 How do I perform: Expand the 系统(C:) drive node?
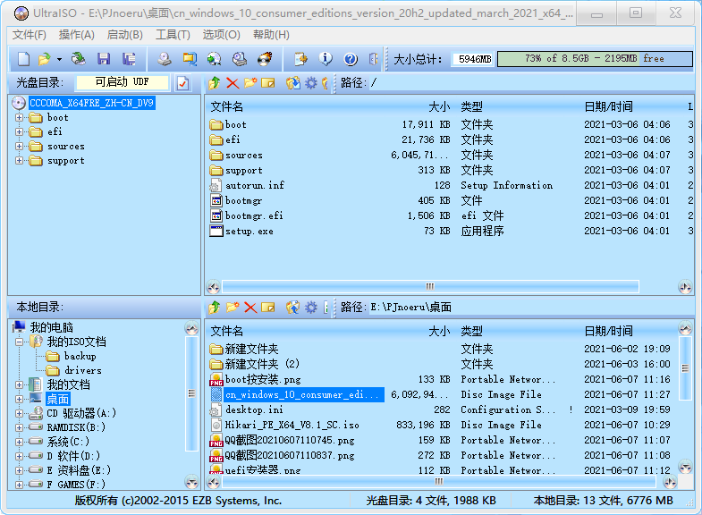click(19, 442)
